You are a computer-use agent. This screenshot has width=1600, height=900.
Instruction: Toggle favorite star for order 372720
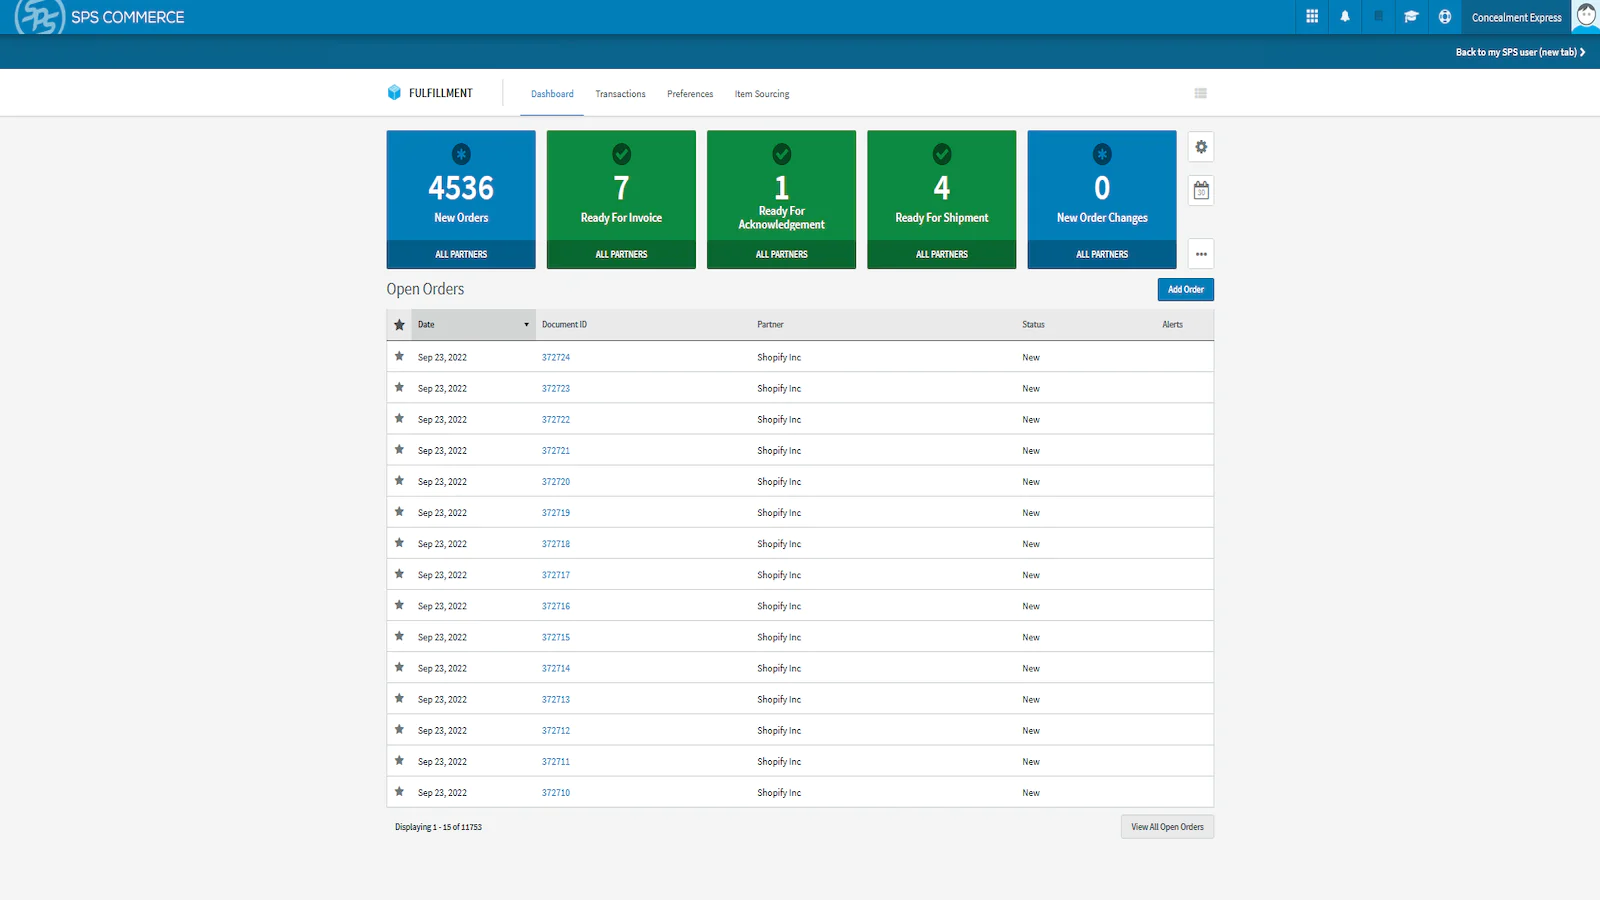(399, 481)
